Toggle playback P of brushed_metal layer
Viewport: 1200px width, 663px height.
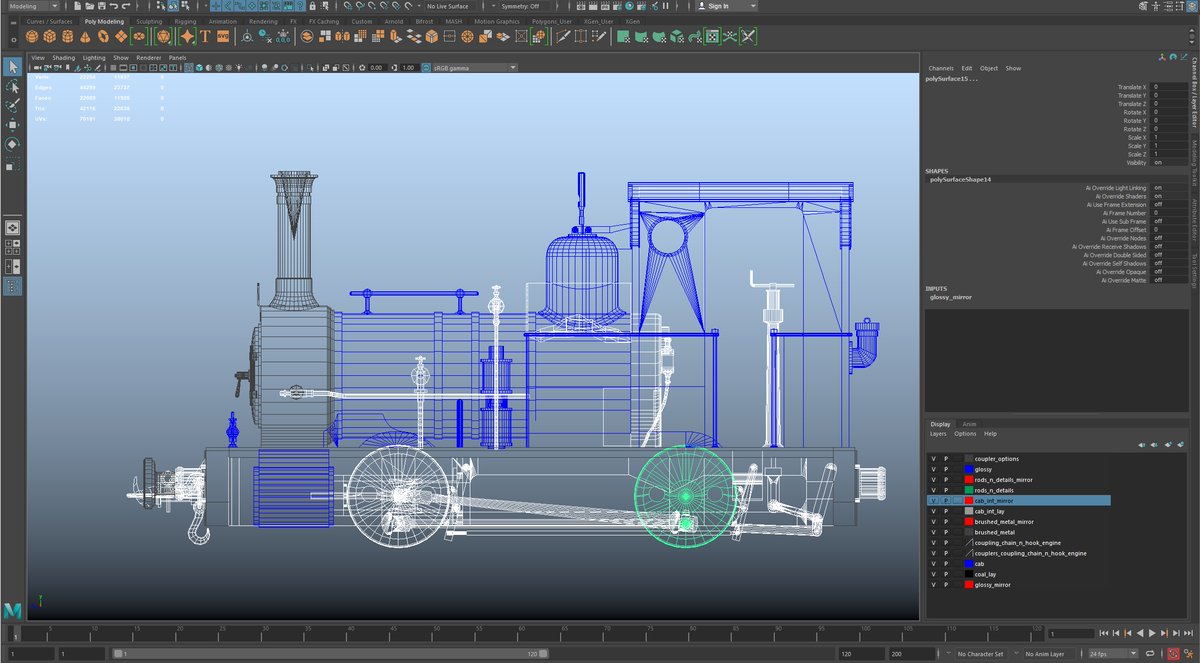(x=946, y=532)
